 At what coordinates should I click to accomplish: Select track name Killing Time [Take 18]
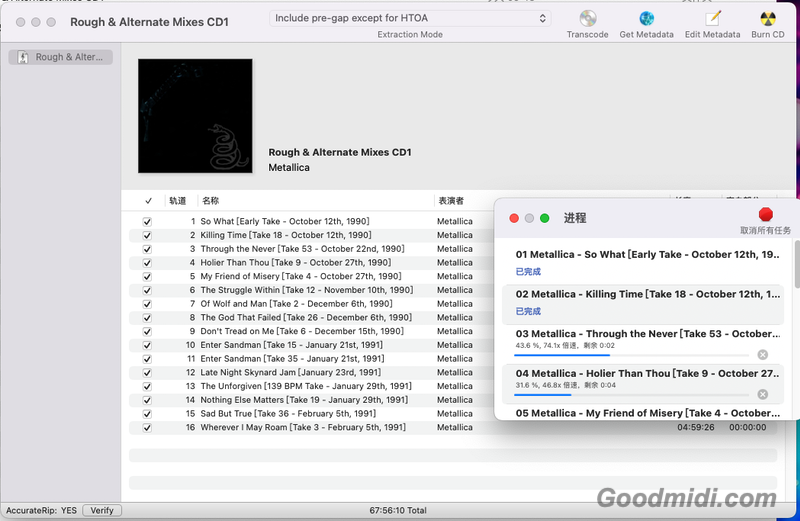(x=286, y=235)
